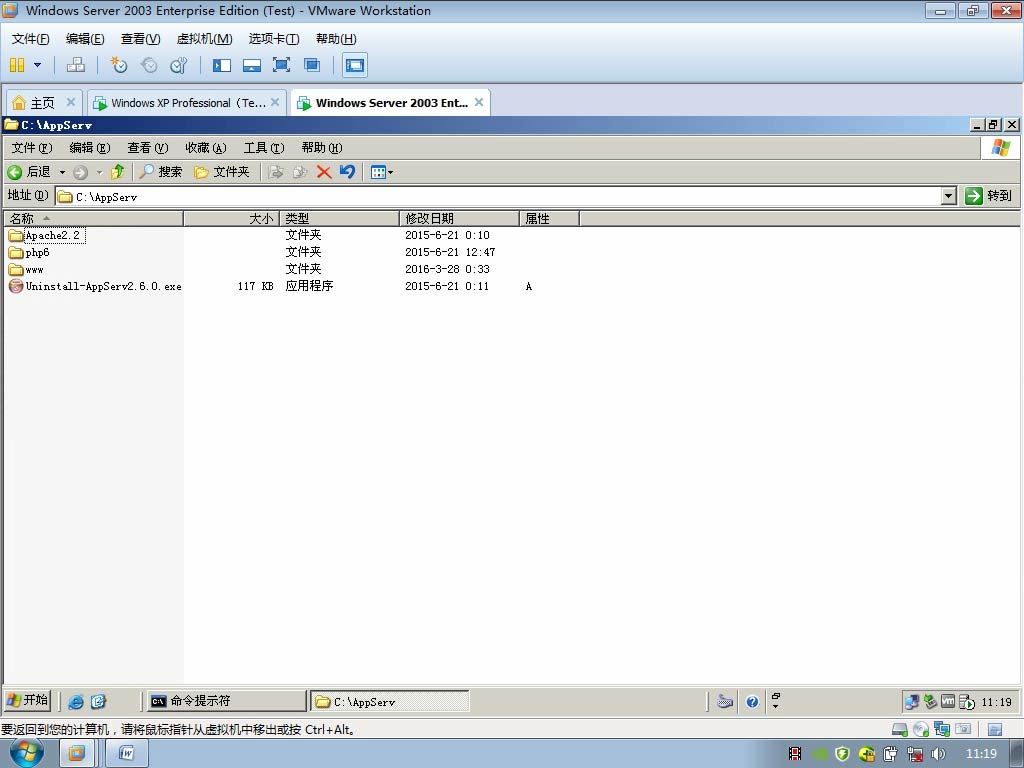Open Explorer 帮助(H) menu
Viewport: 1024px width, 768px height.
tap(322, 148)
